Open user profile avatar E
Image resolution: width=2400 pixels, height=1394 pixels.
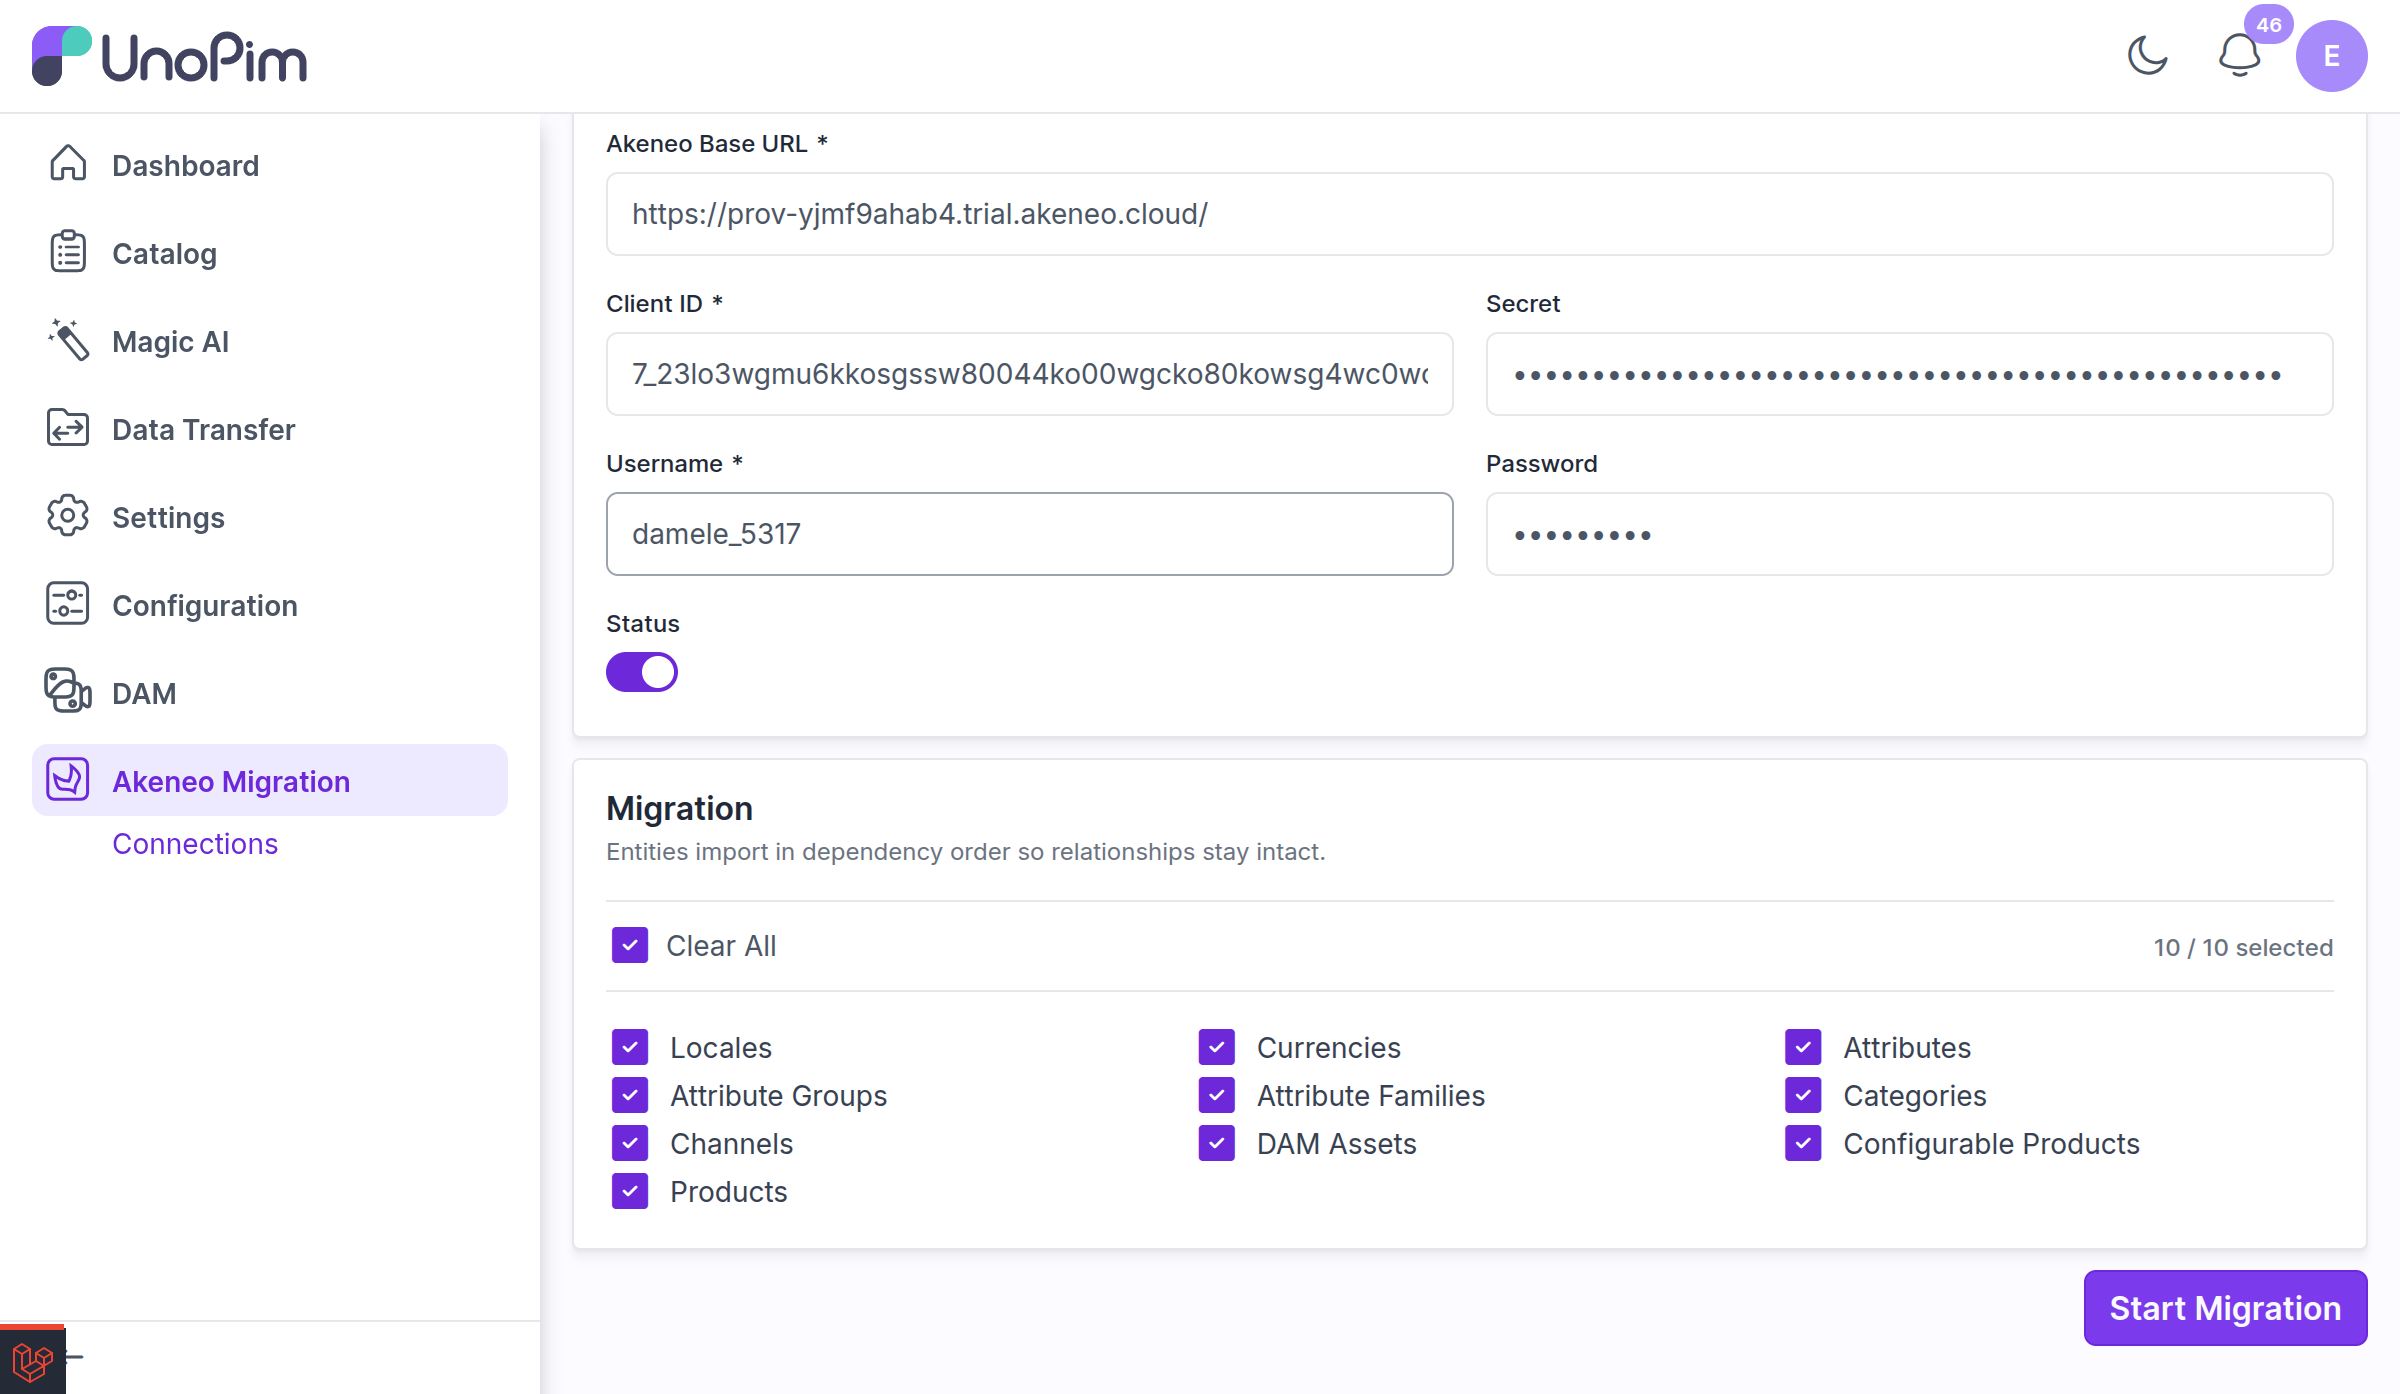pos(2331,56)
